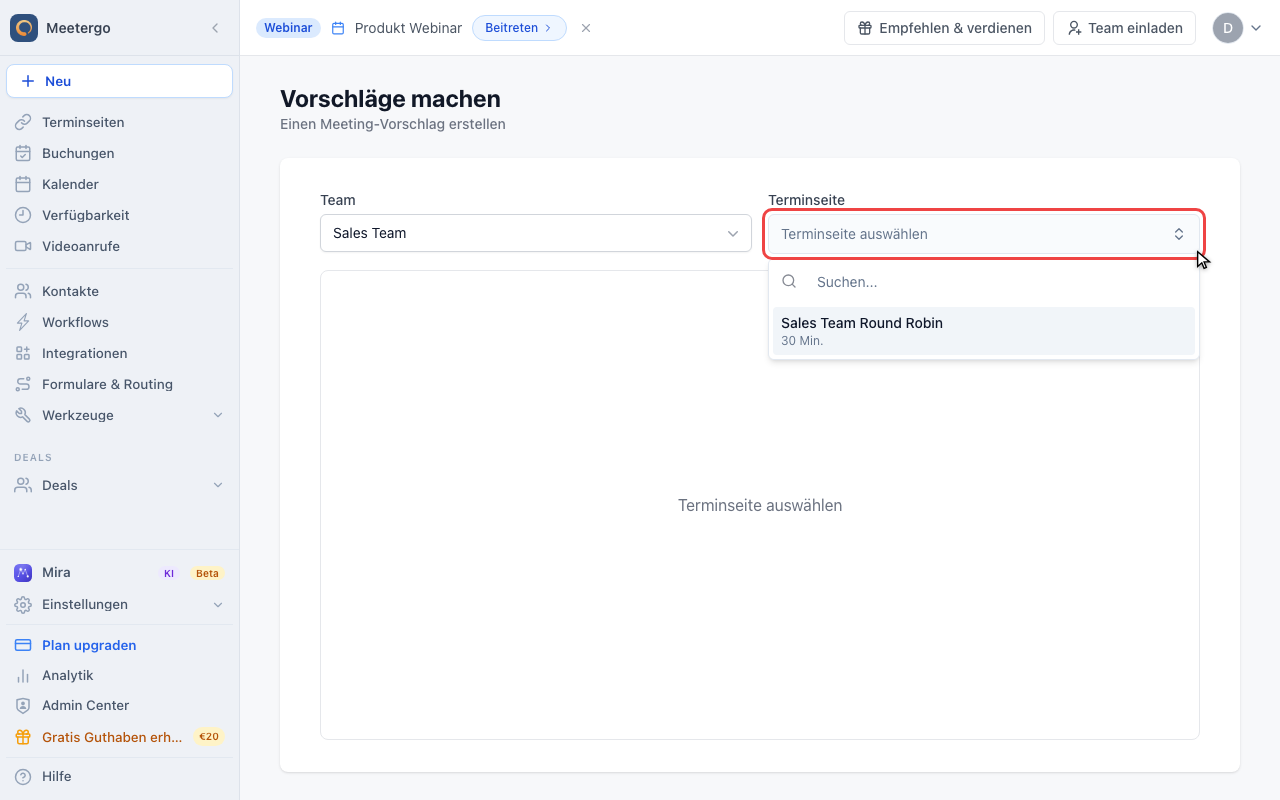This screenshot has height=800, width=1280.
Task: Collapse the sidebar with the chevron icon
Action: [215, 28]
